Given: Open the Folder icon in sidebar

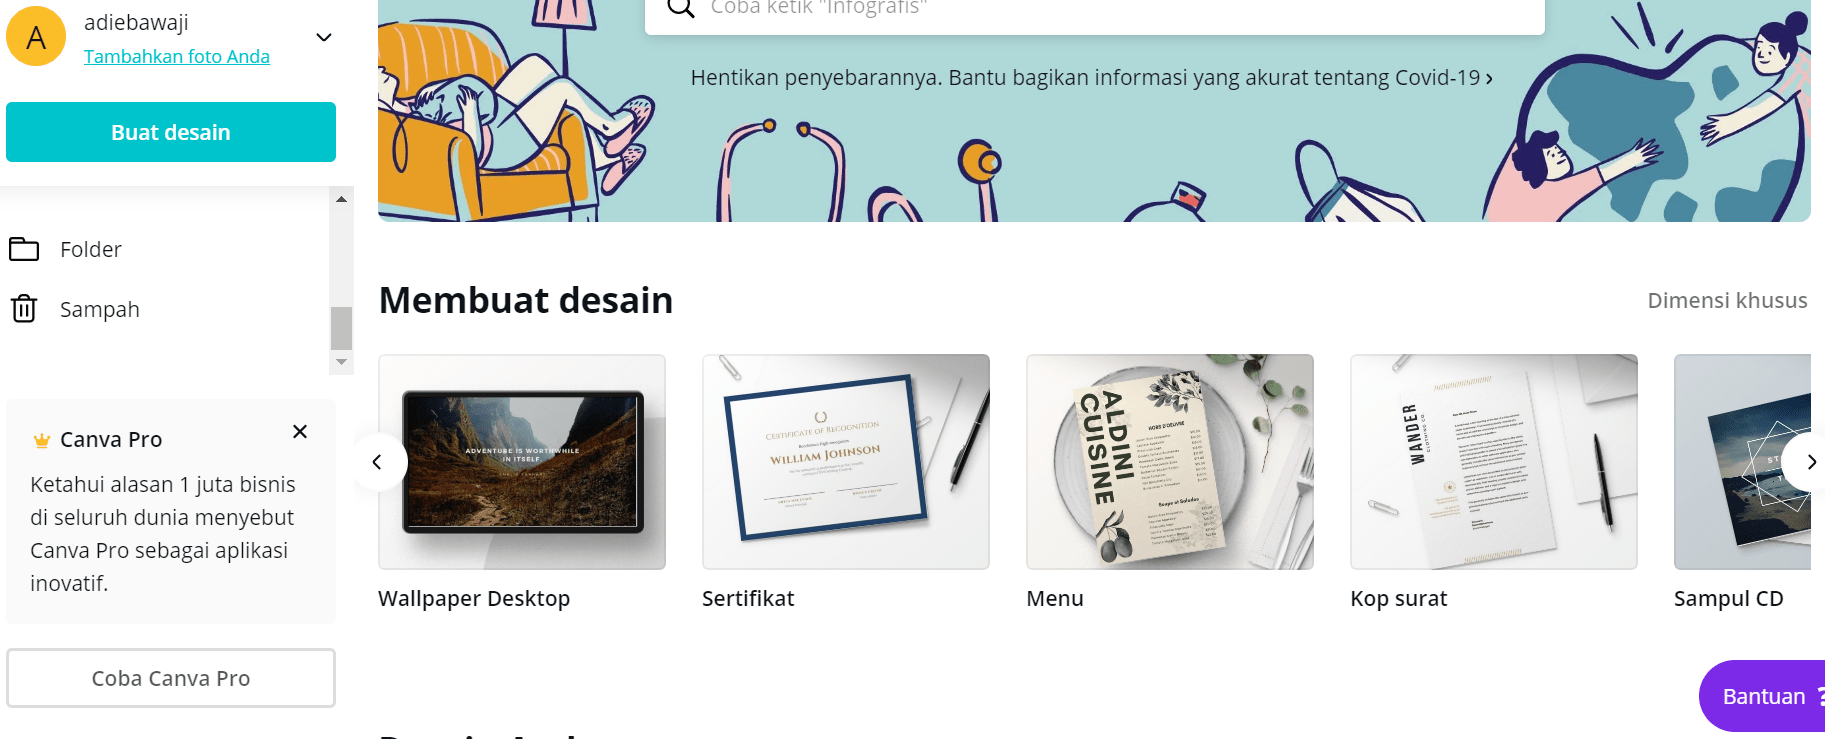Looking at the screenshot, I should (24, 249).
